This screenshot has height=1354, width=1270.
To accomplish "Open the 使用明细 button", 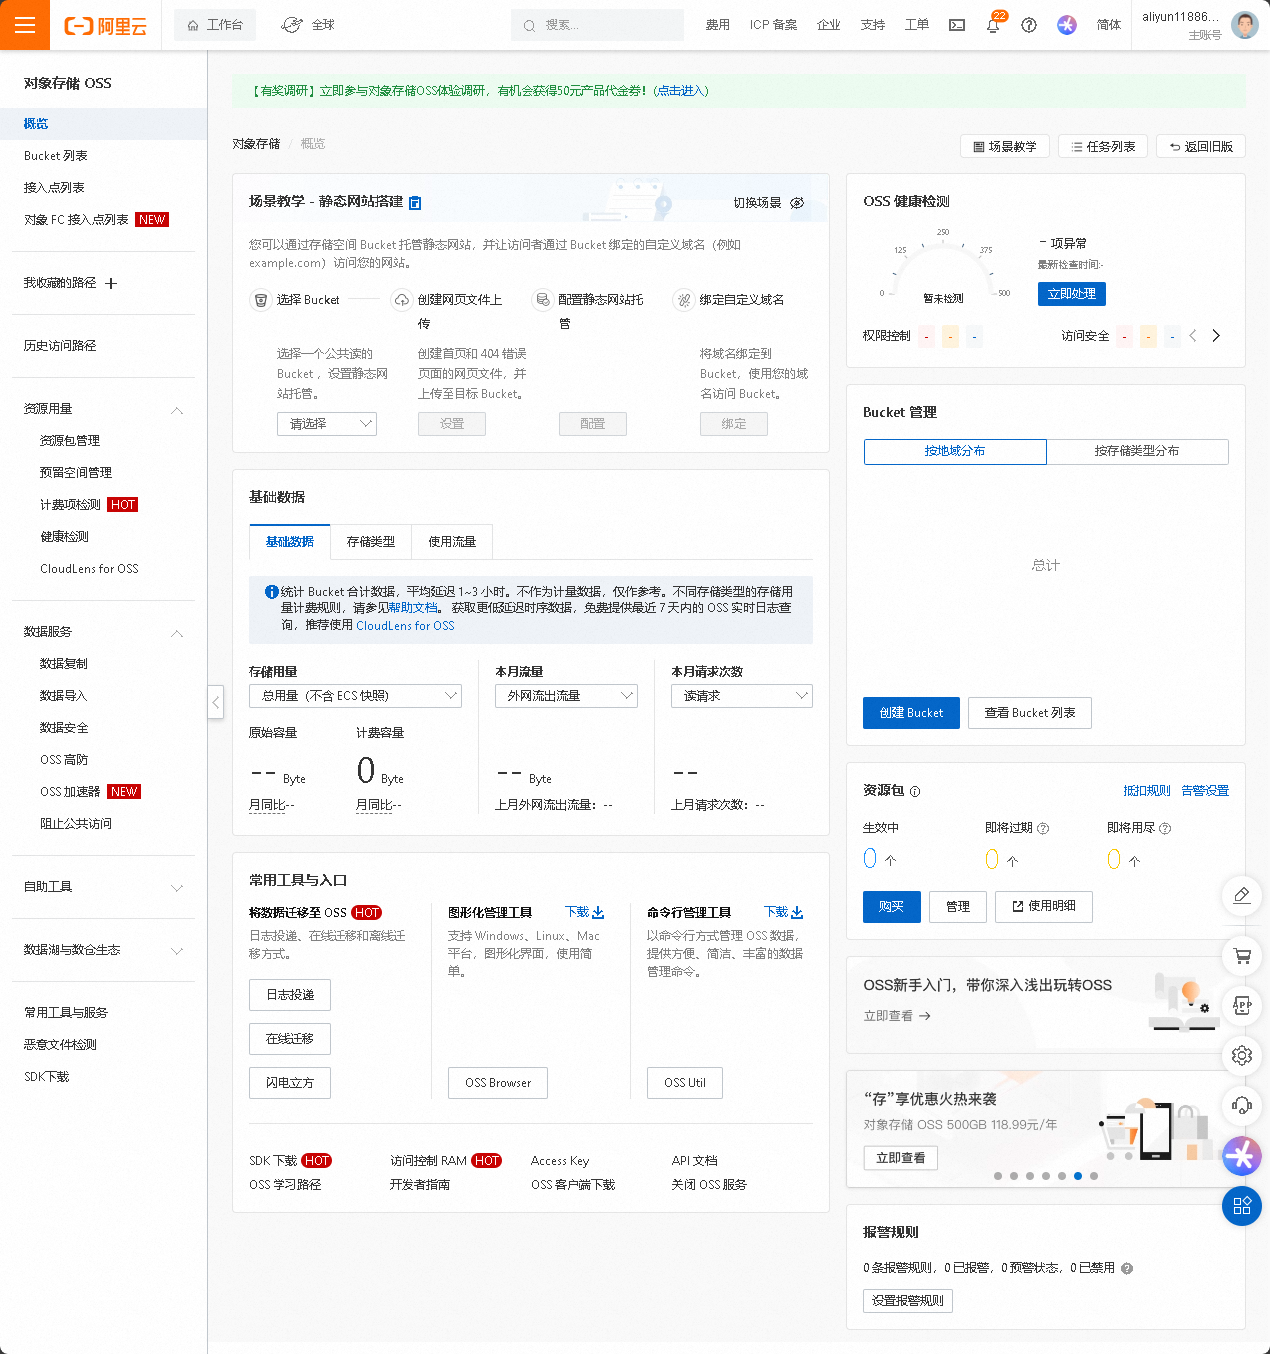I will click(x=1044, y=907).
